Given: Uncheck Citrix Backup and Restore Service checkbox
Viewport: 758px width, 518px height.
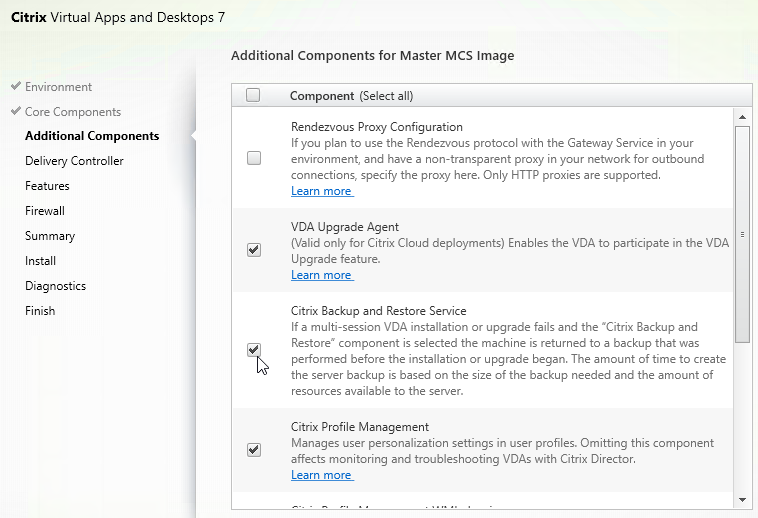Looking at the screenshot, I should pos(254,350).
